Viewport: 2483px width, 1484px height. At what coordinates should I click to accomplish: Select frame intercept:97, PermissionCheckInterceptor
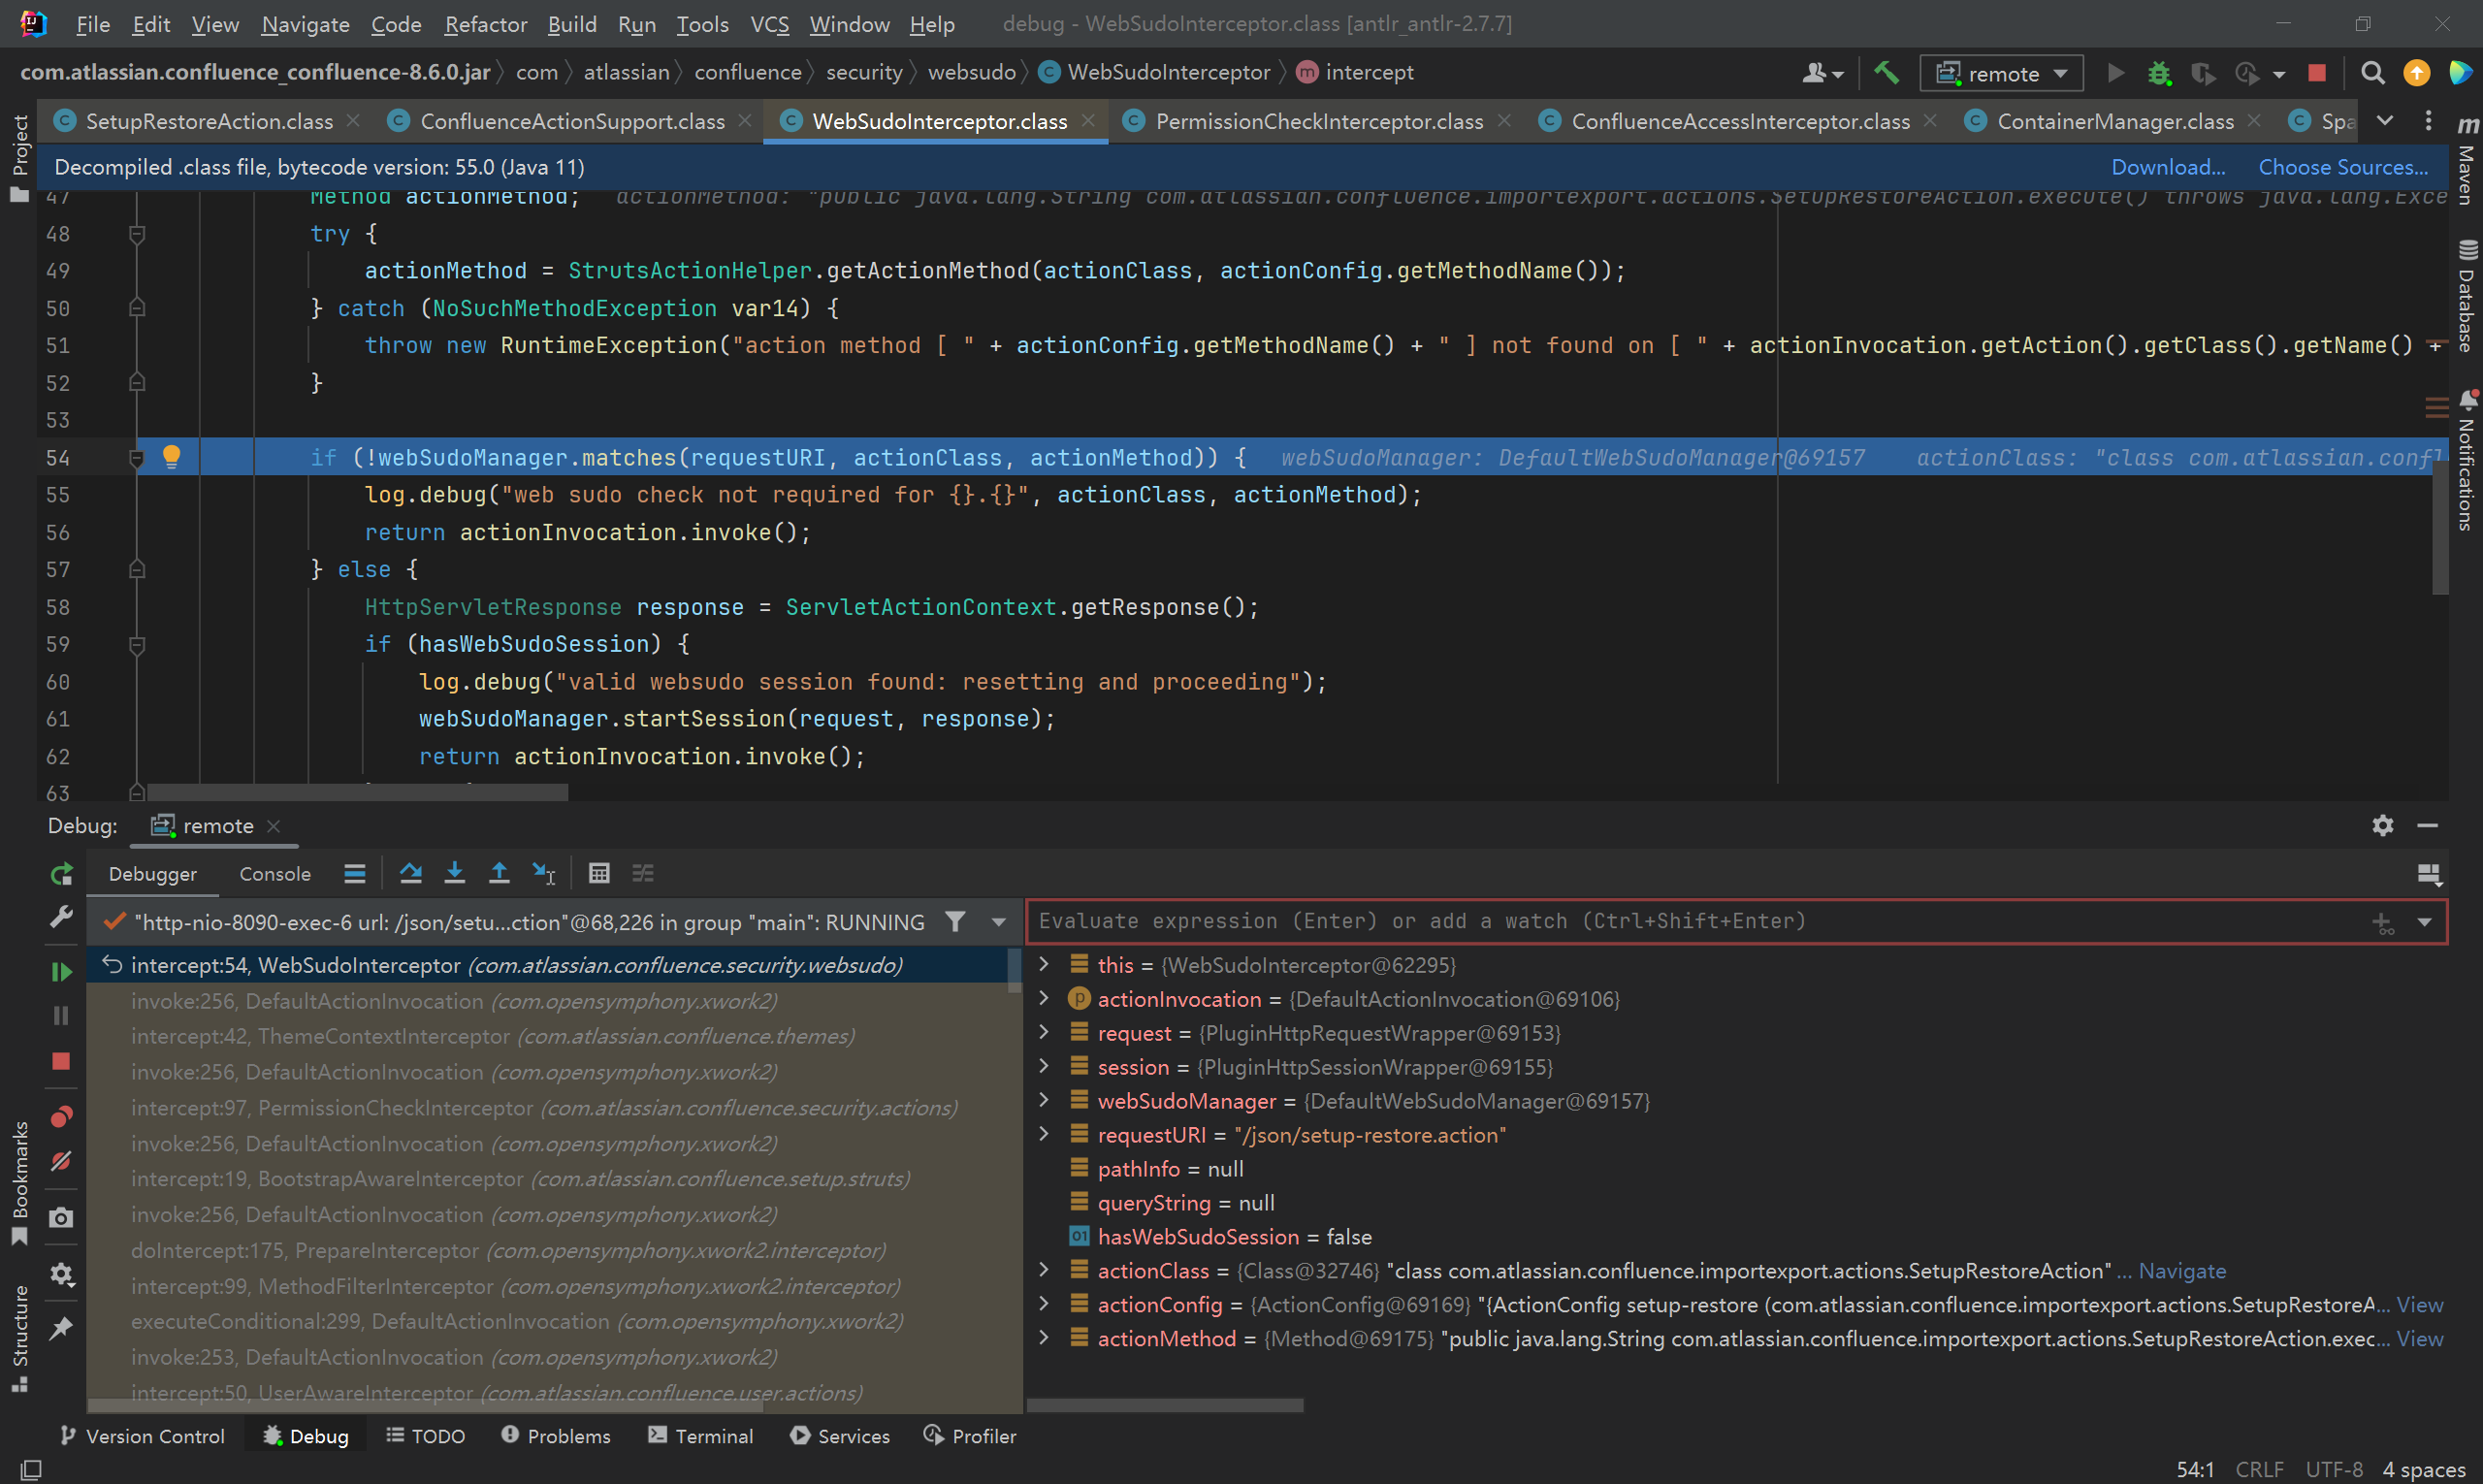coord(544,1108)
